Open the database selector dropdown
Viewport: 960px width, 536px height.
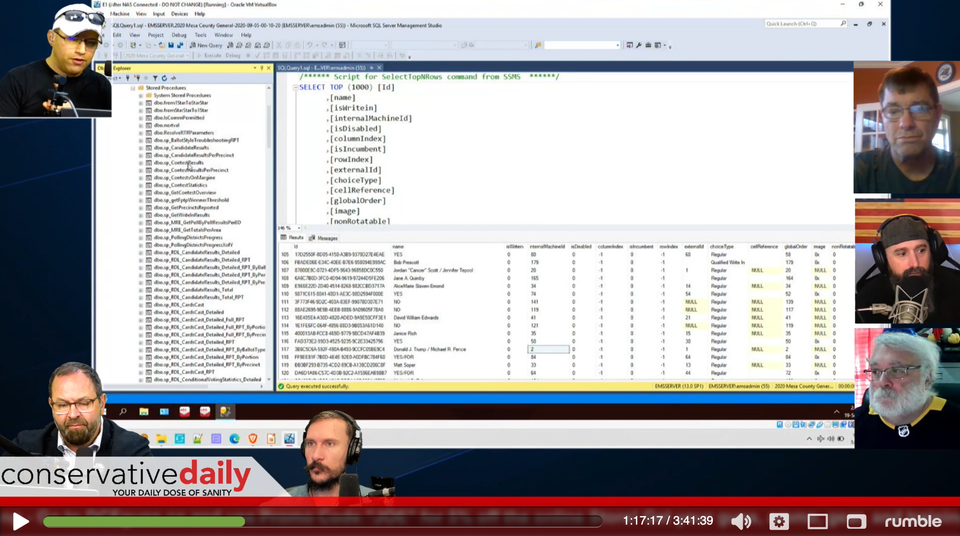[x=157, y=56]
